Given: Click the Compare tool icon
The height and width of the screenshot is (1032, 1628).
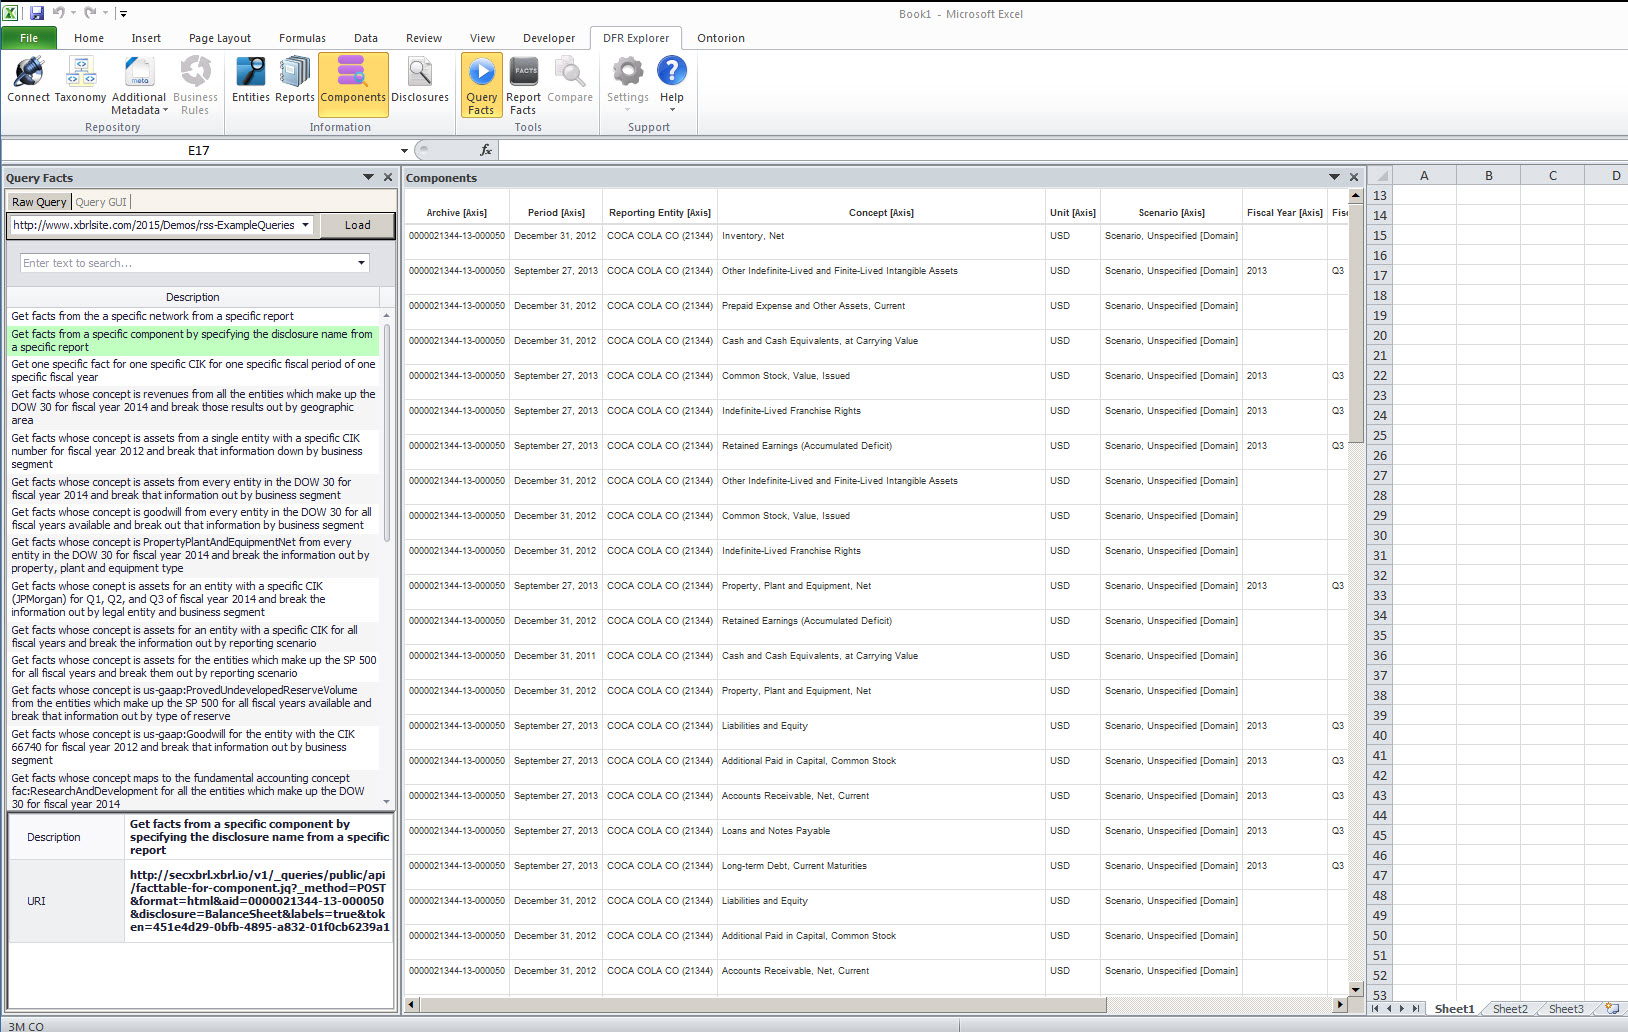Looking at the screenshot, I should point(570,80).
